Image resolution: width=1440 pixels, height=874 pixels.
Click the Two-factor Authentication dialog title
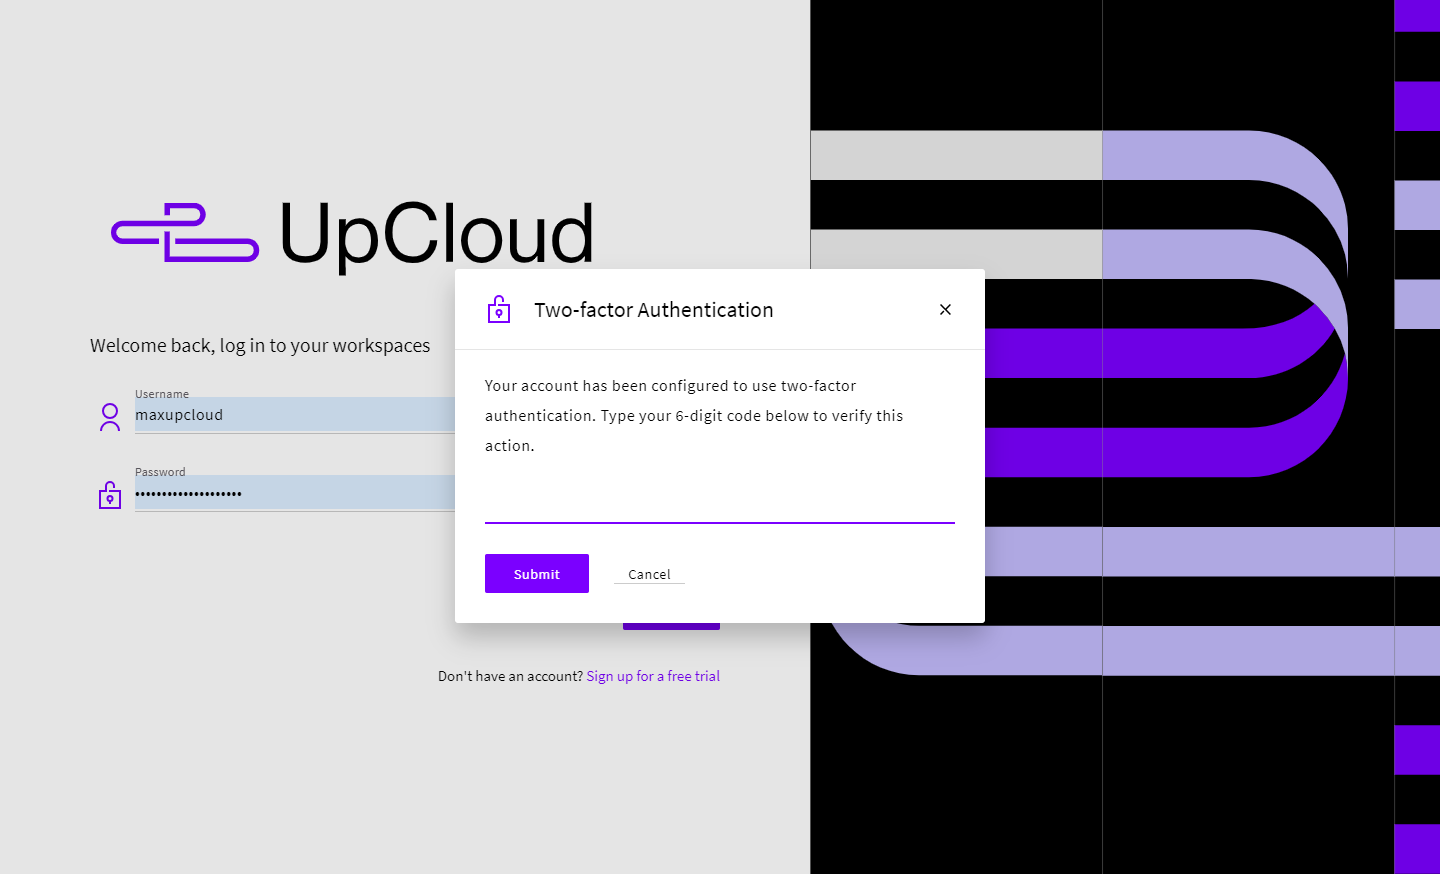point(653,310)
